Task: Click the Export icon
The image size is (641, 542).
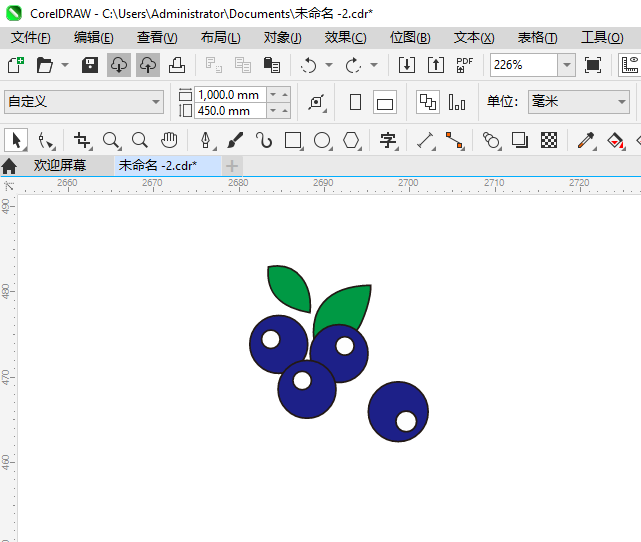Action: (x=436, y=65)
